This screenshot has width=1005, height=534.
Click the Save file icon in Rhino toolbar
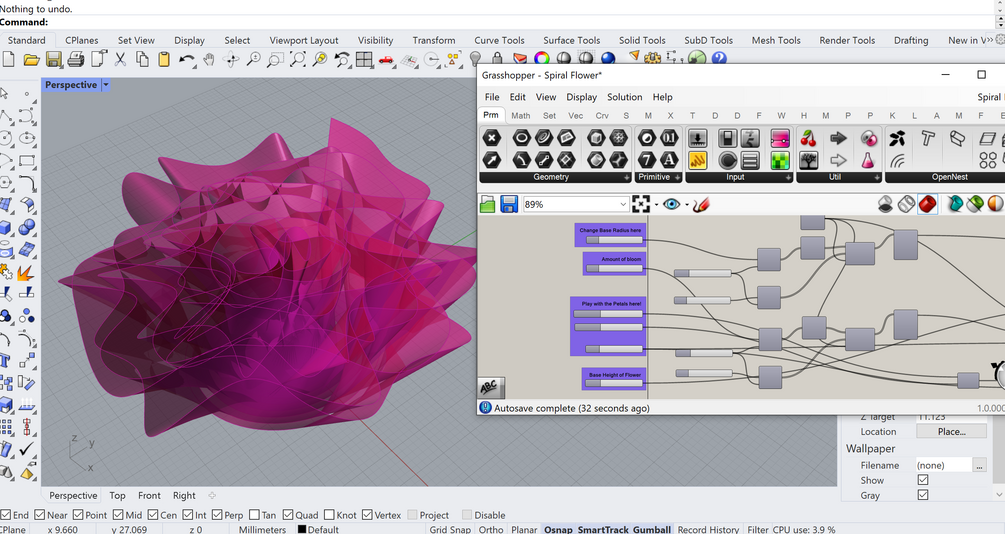53,60
